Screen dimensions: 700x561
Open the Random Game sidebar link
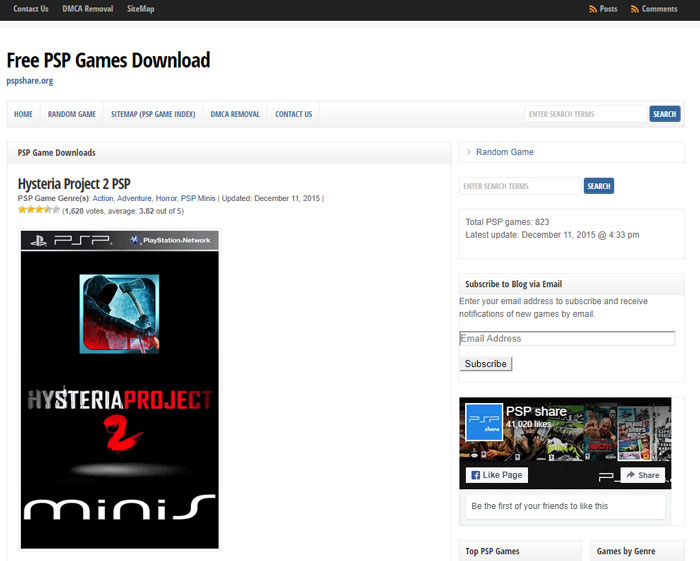tap(504, 152)
